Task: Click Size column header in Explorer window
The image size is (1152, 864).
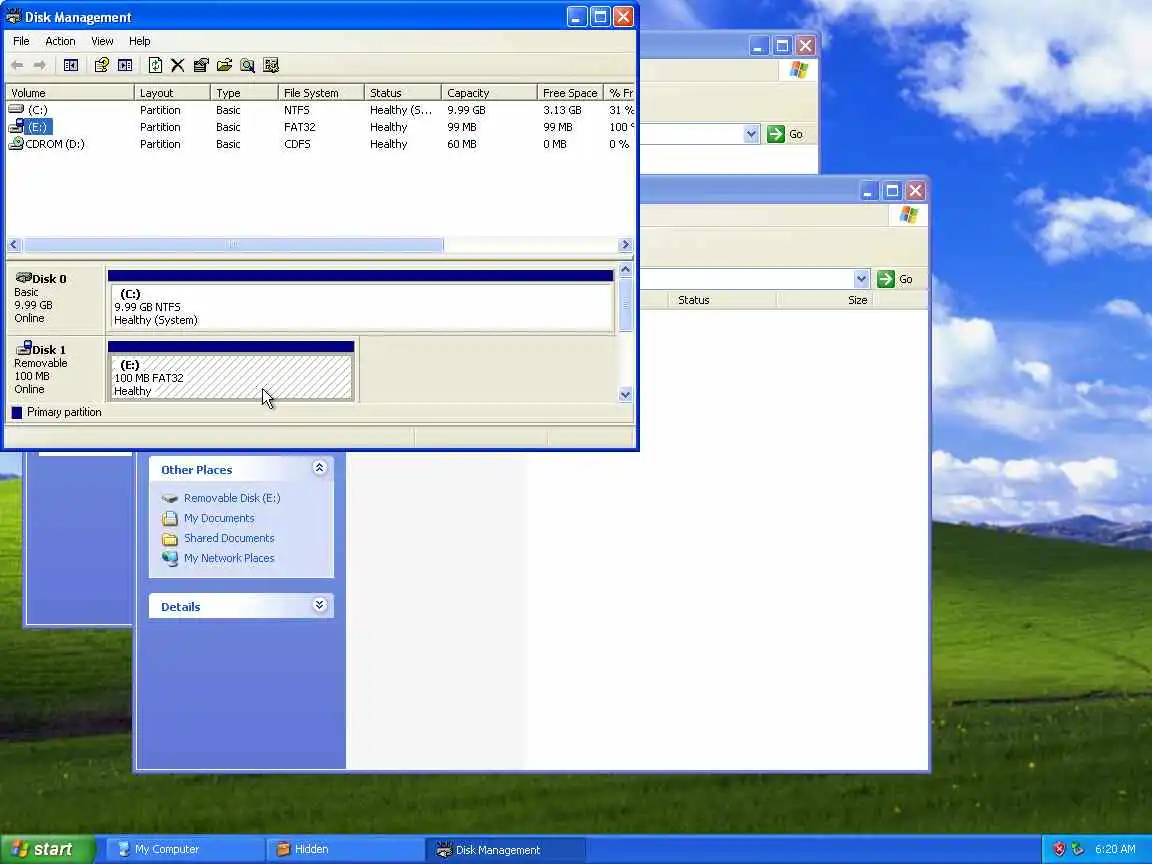Action: pos(824,300)
